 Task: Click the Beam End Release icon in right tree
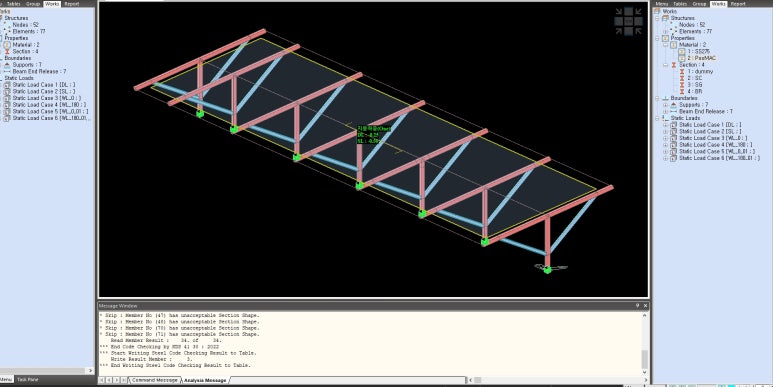coord(673,112)
